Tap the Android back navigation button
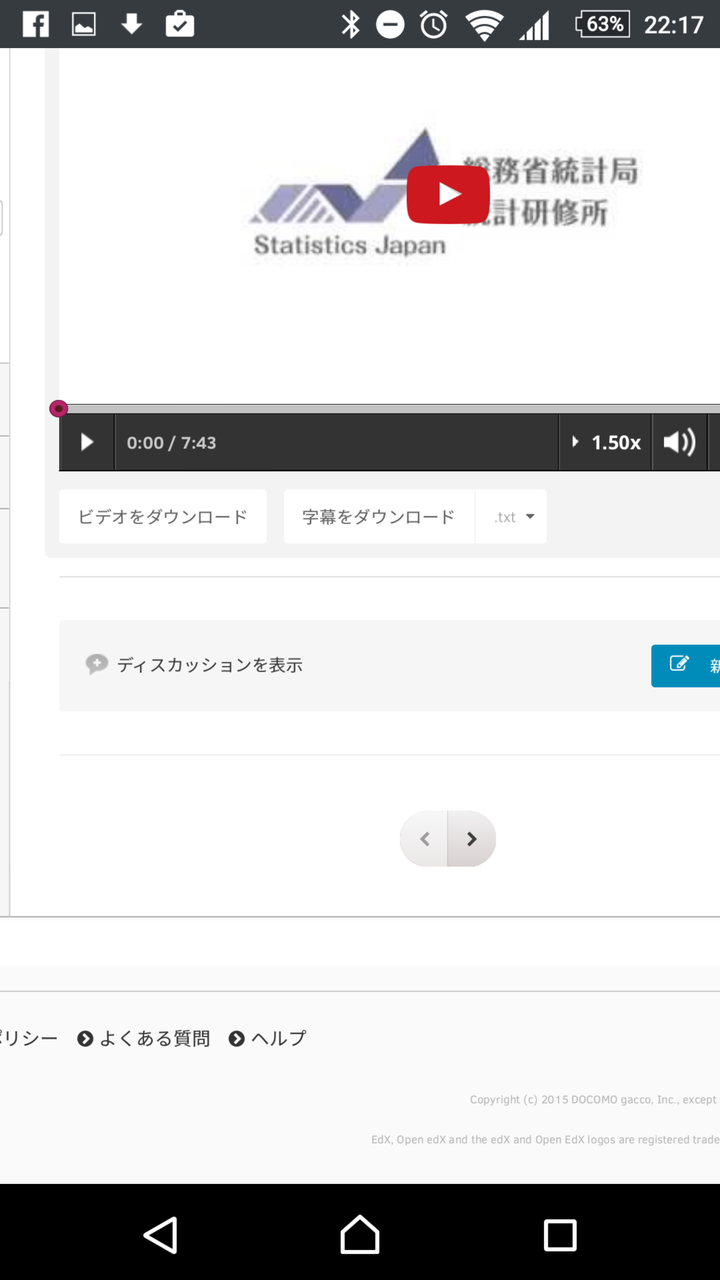This screenshot has height=1280, width=720. [160, 1235]
